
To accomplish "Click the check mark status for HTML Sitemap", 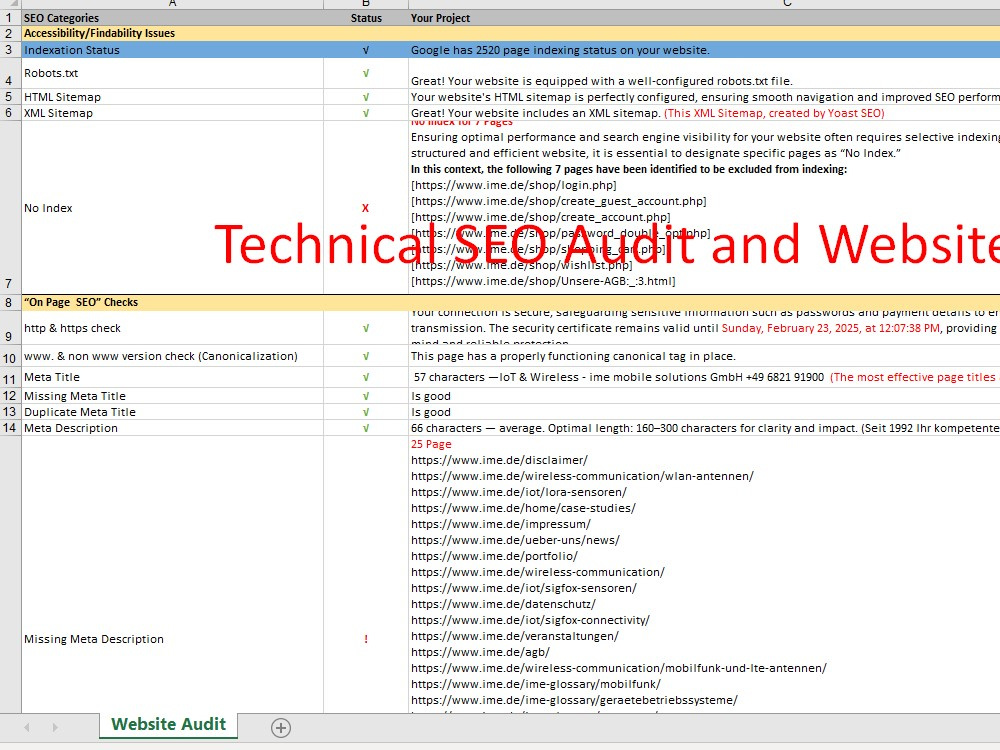I will pyautogui.click(x=366, y=97).
